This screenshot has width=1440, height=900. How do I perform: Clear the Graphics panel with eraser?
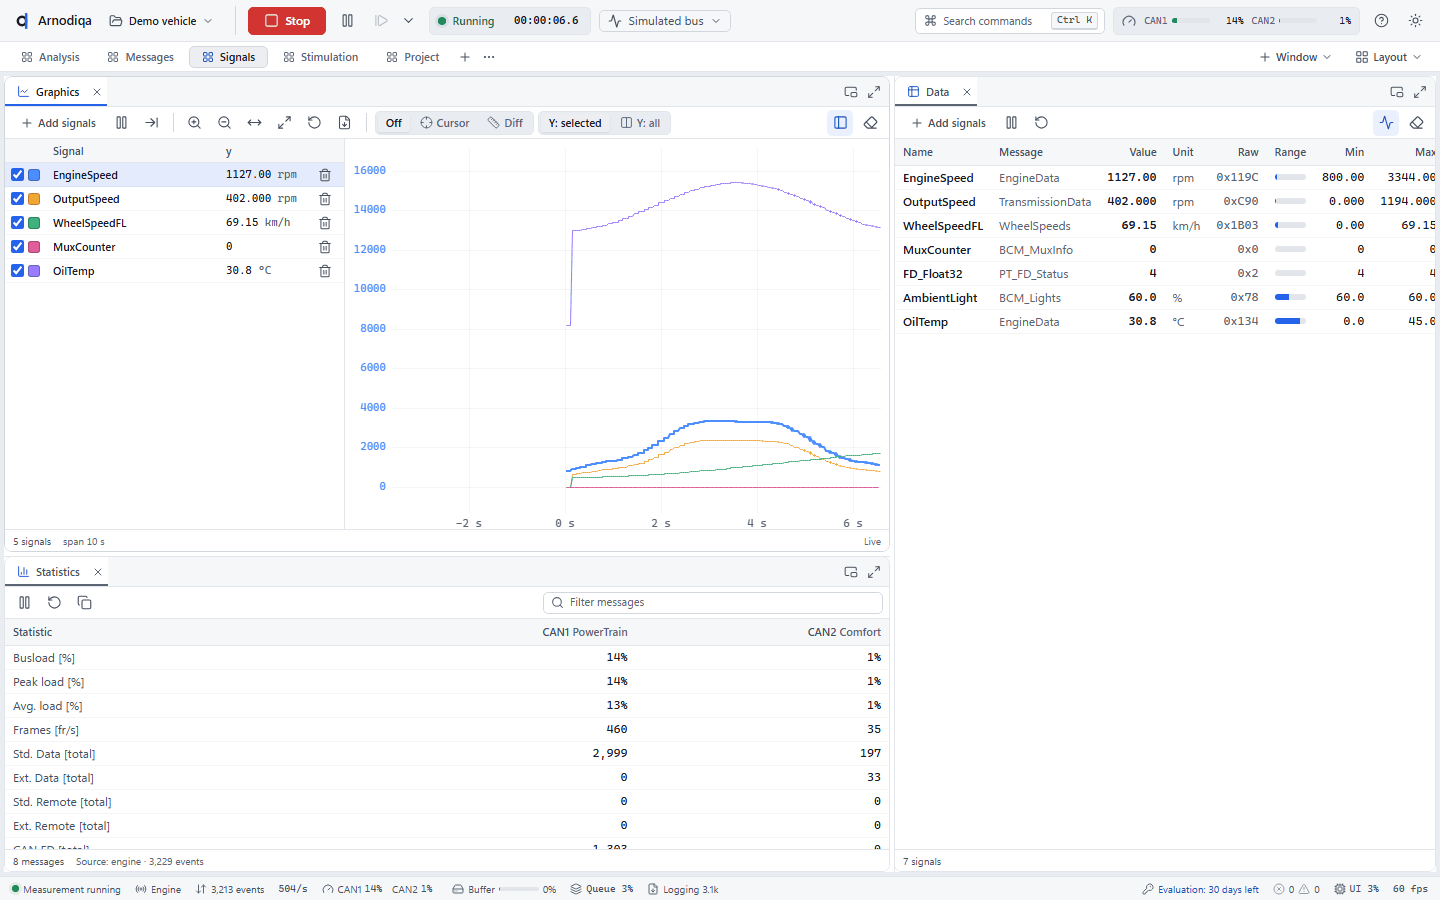click(x=870, y=123)
